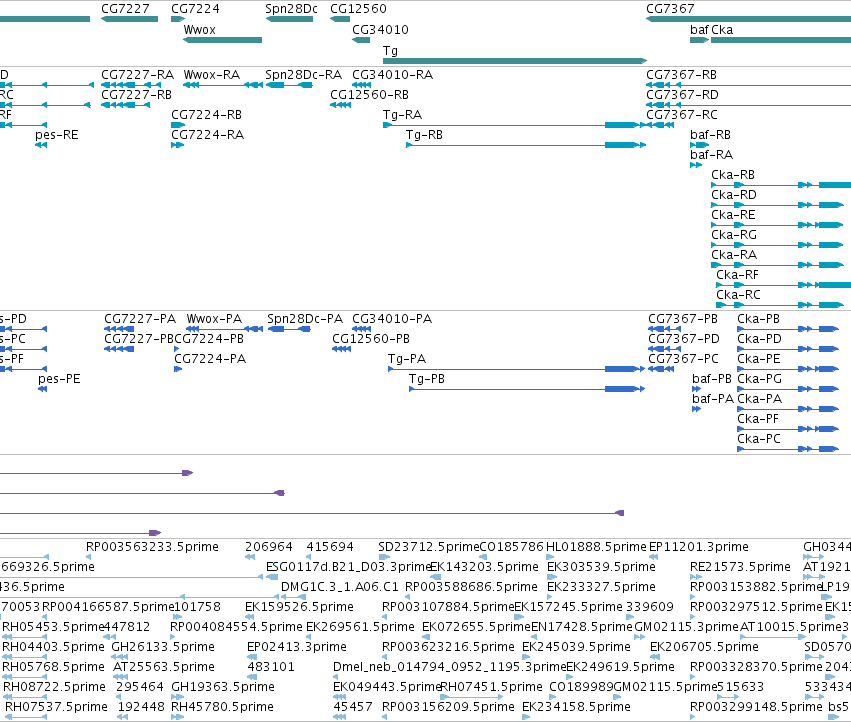Screen dimensions: 851x722
Task: Click the HL01888.5prime EST label
Action: pos(596,547)
